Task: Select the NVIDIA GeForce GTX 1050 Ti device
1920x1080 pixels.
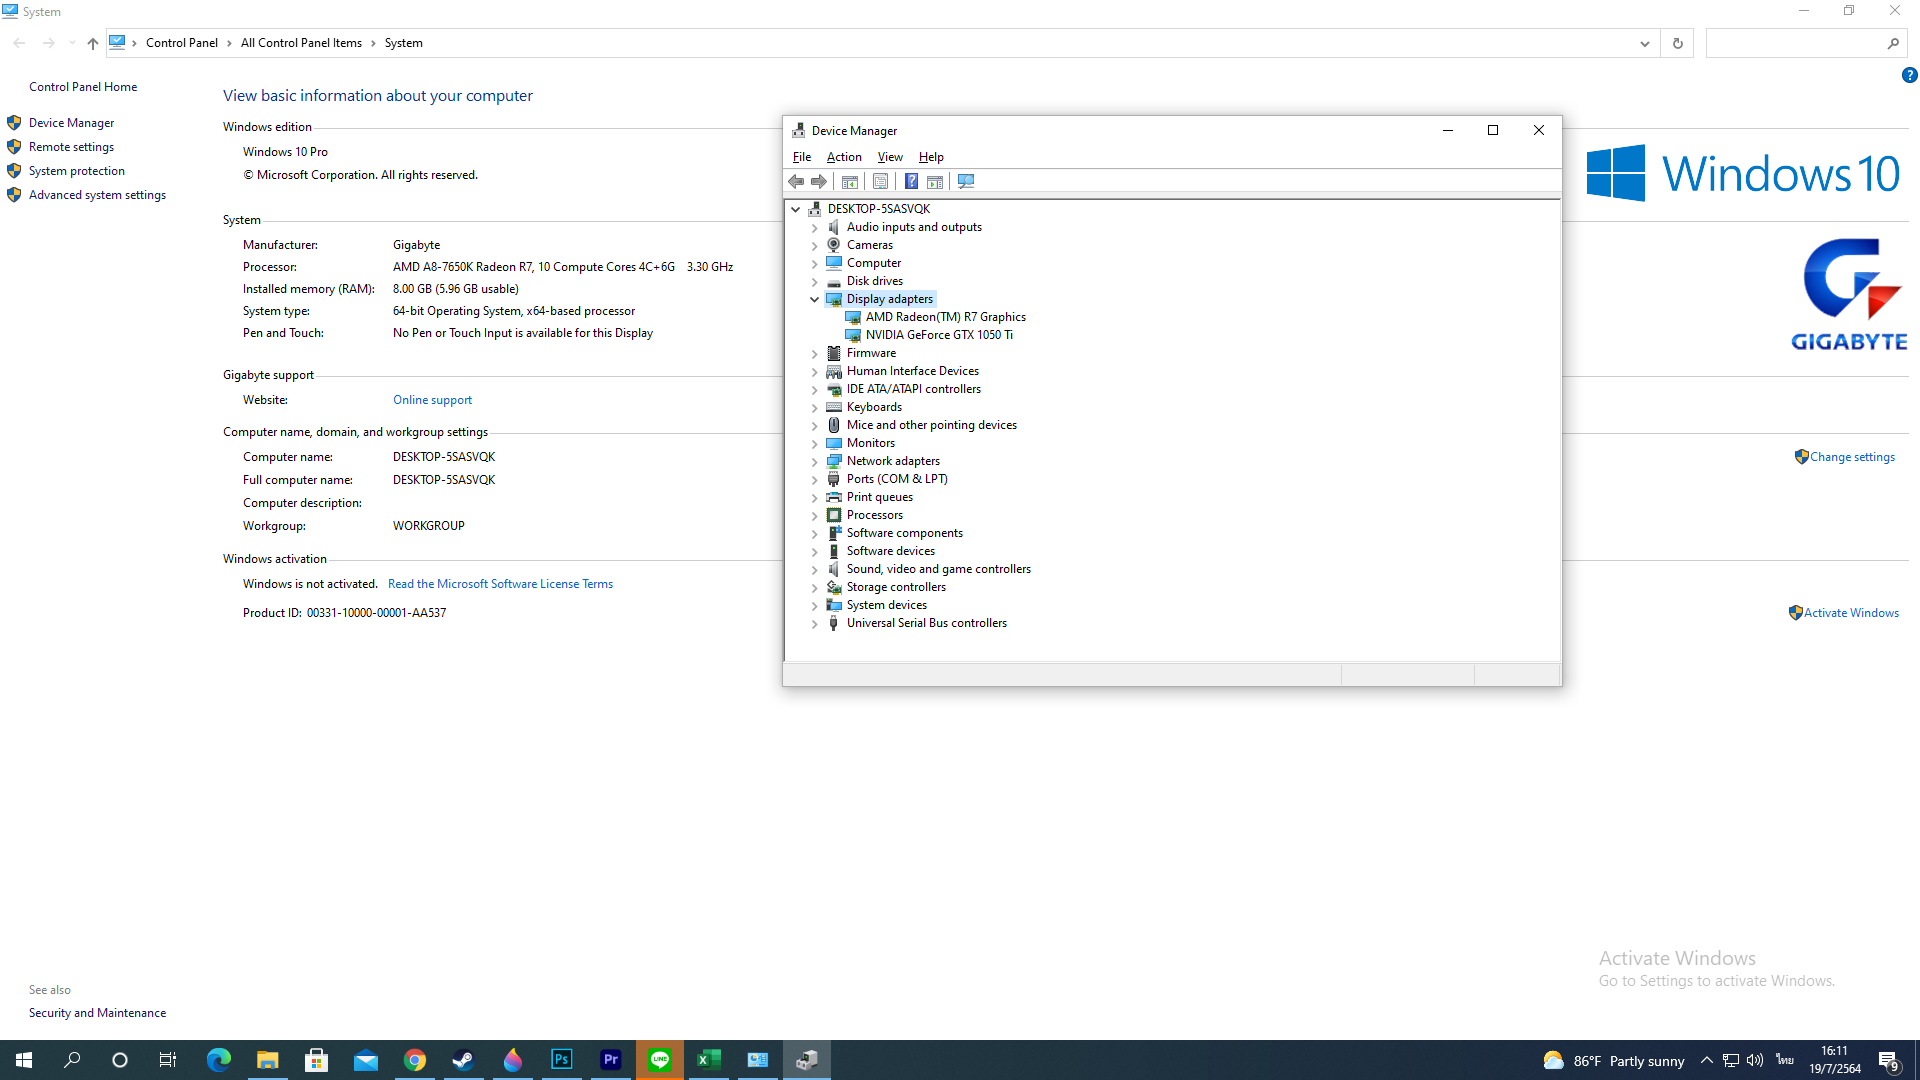Action: click(938, 335)
